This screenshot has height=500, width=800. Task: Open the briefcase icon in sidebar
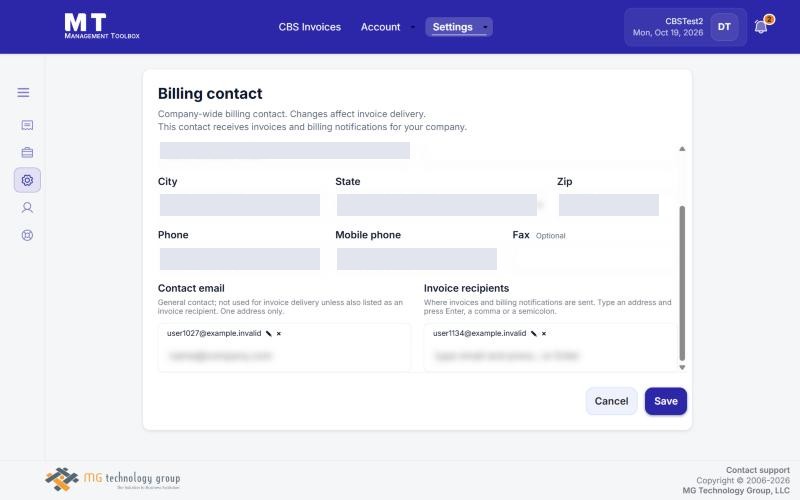[27, 153]
